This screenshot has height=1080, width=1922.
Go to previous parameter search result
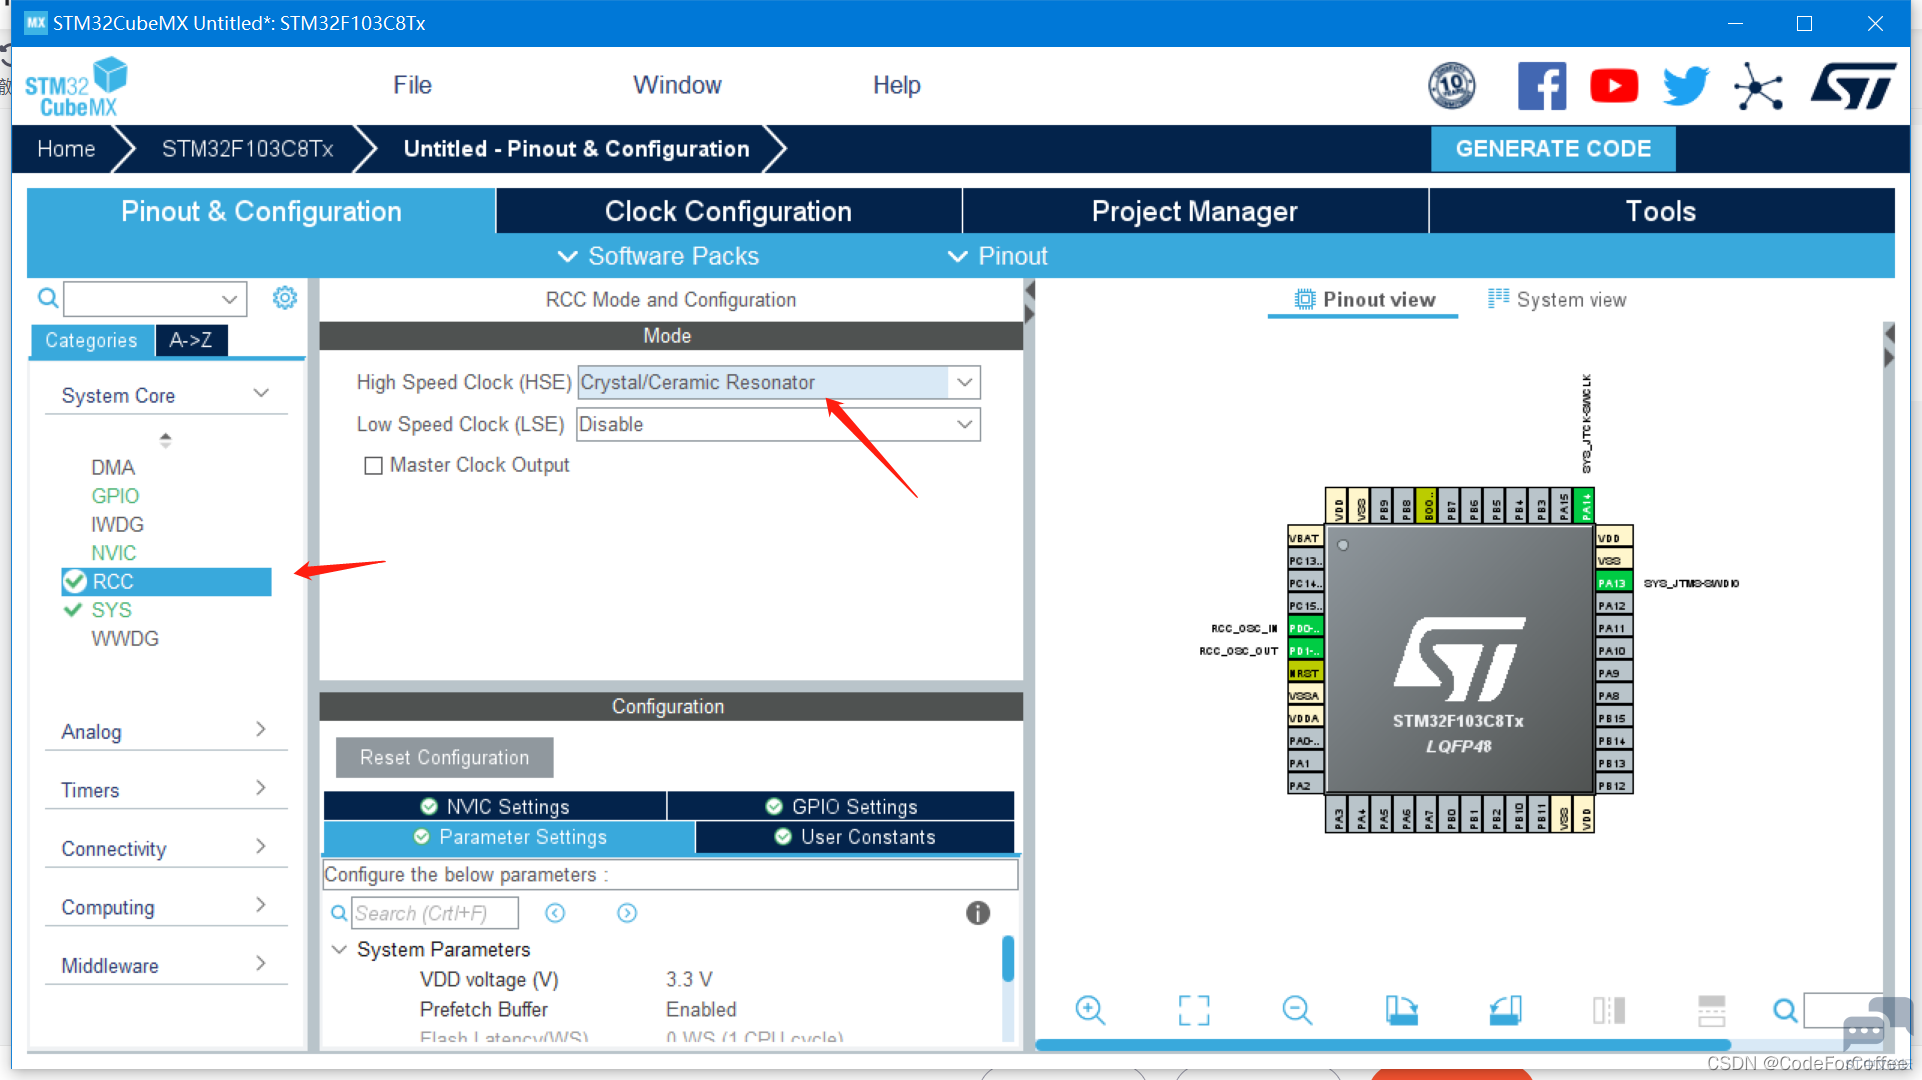coord(555,913)
